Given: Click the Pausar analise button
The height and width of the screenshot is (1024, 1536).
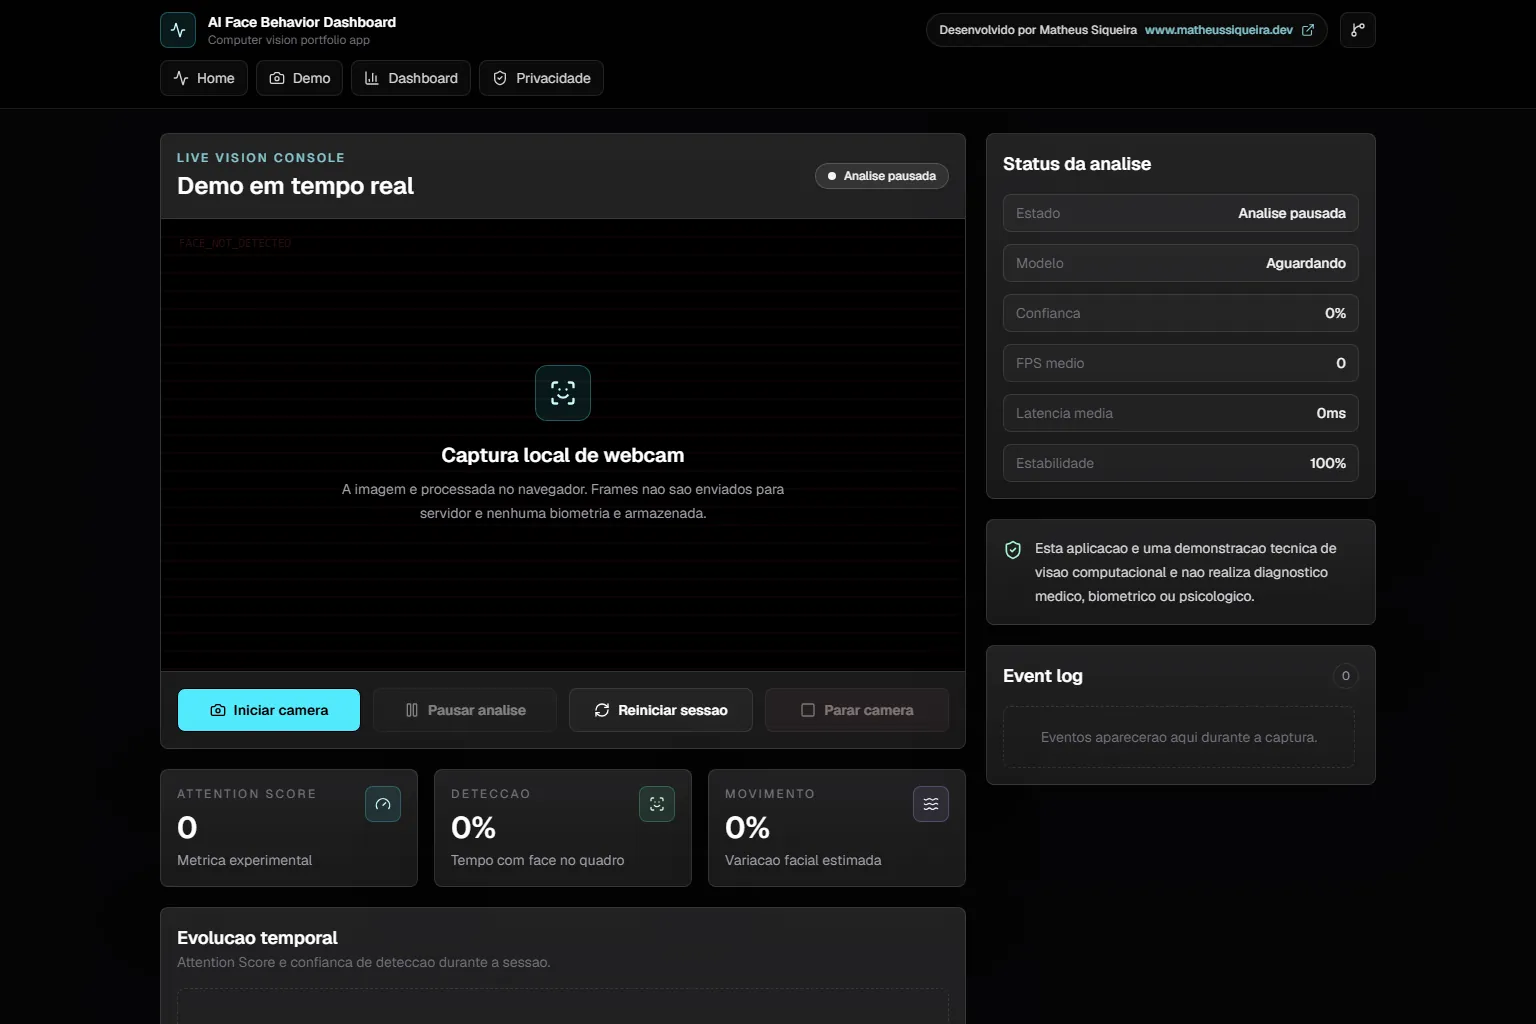Looking at the screenshot, I should tap(465, 710).
